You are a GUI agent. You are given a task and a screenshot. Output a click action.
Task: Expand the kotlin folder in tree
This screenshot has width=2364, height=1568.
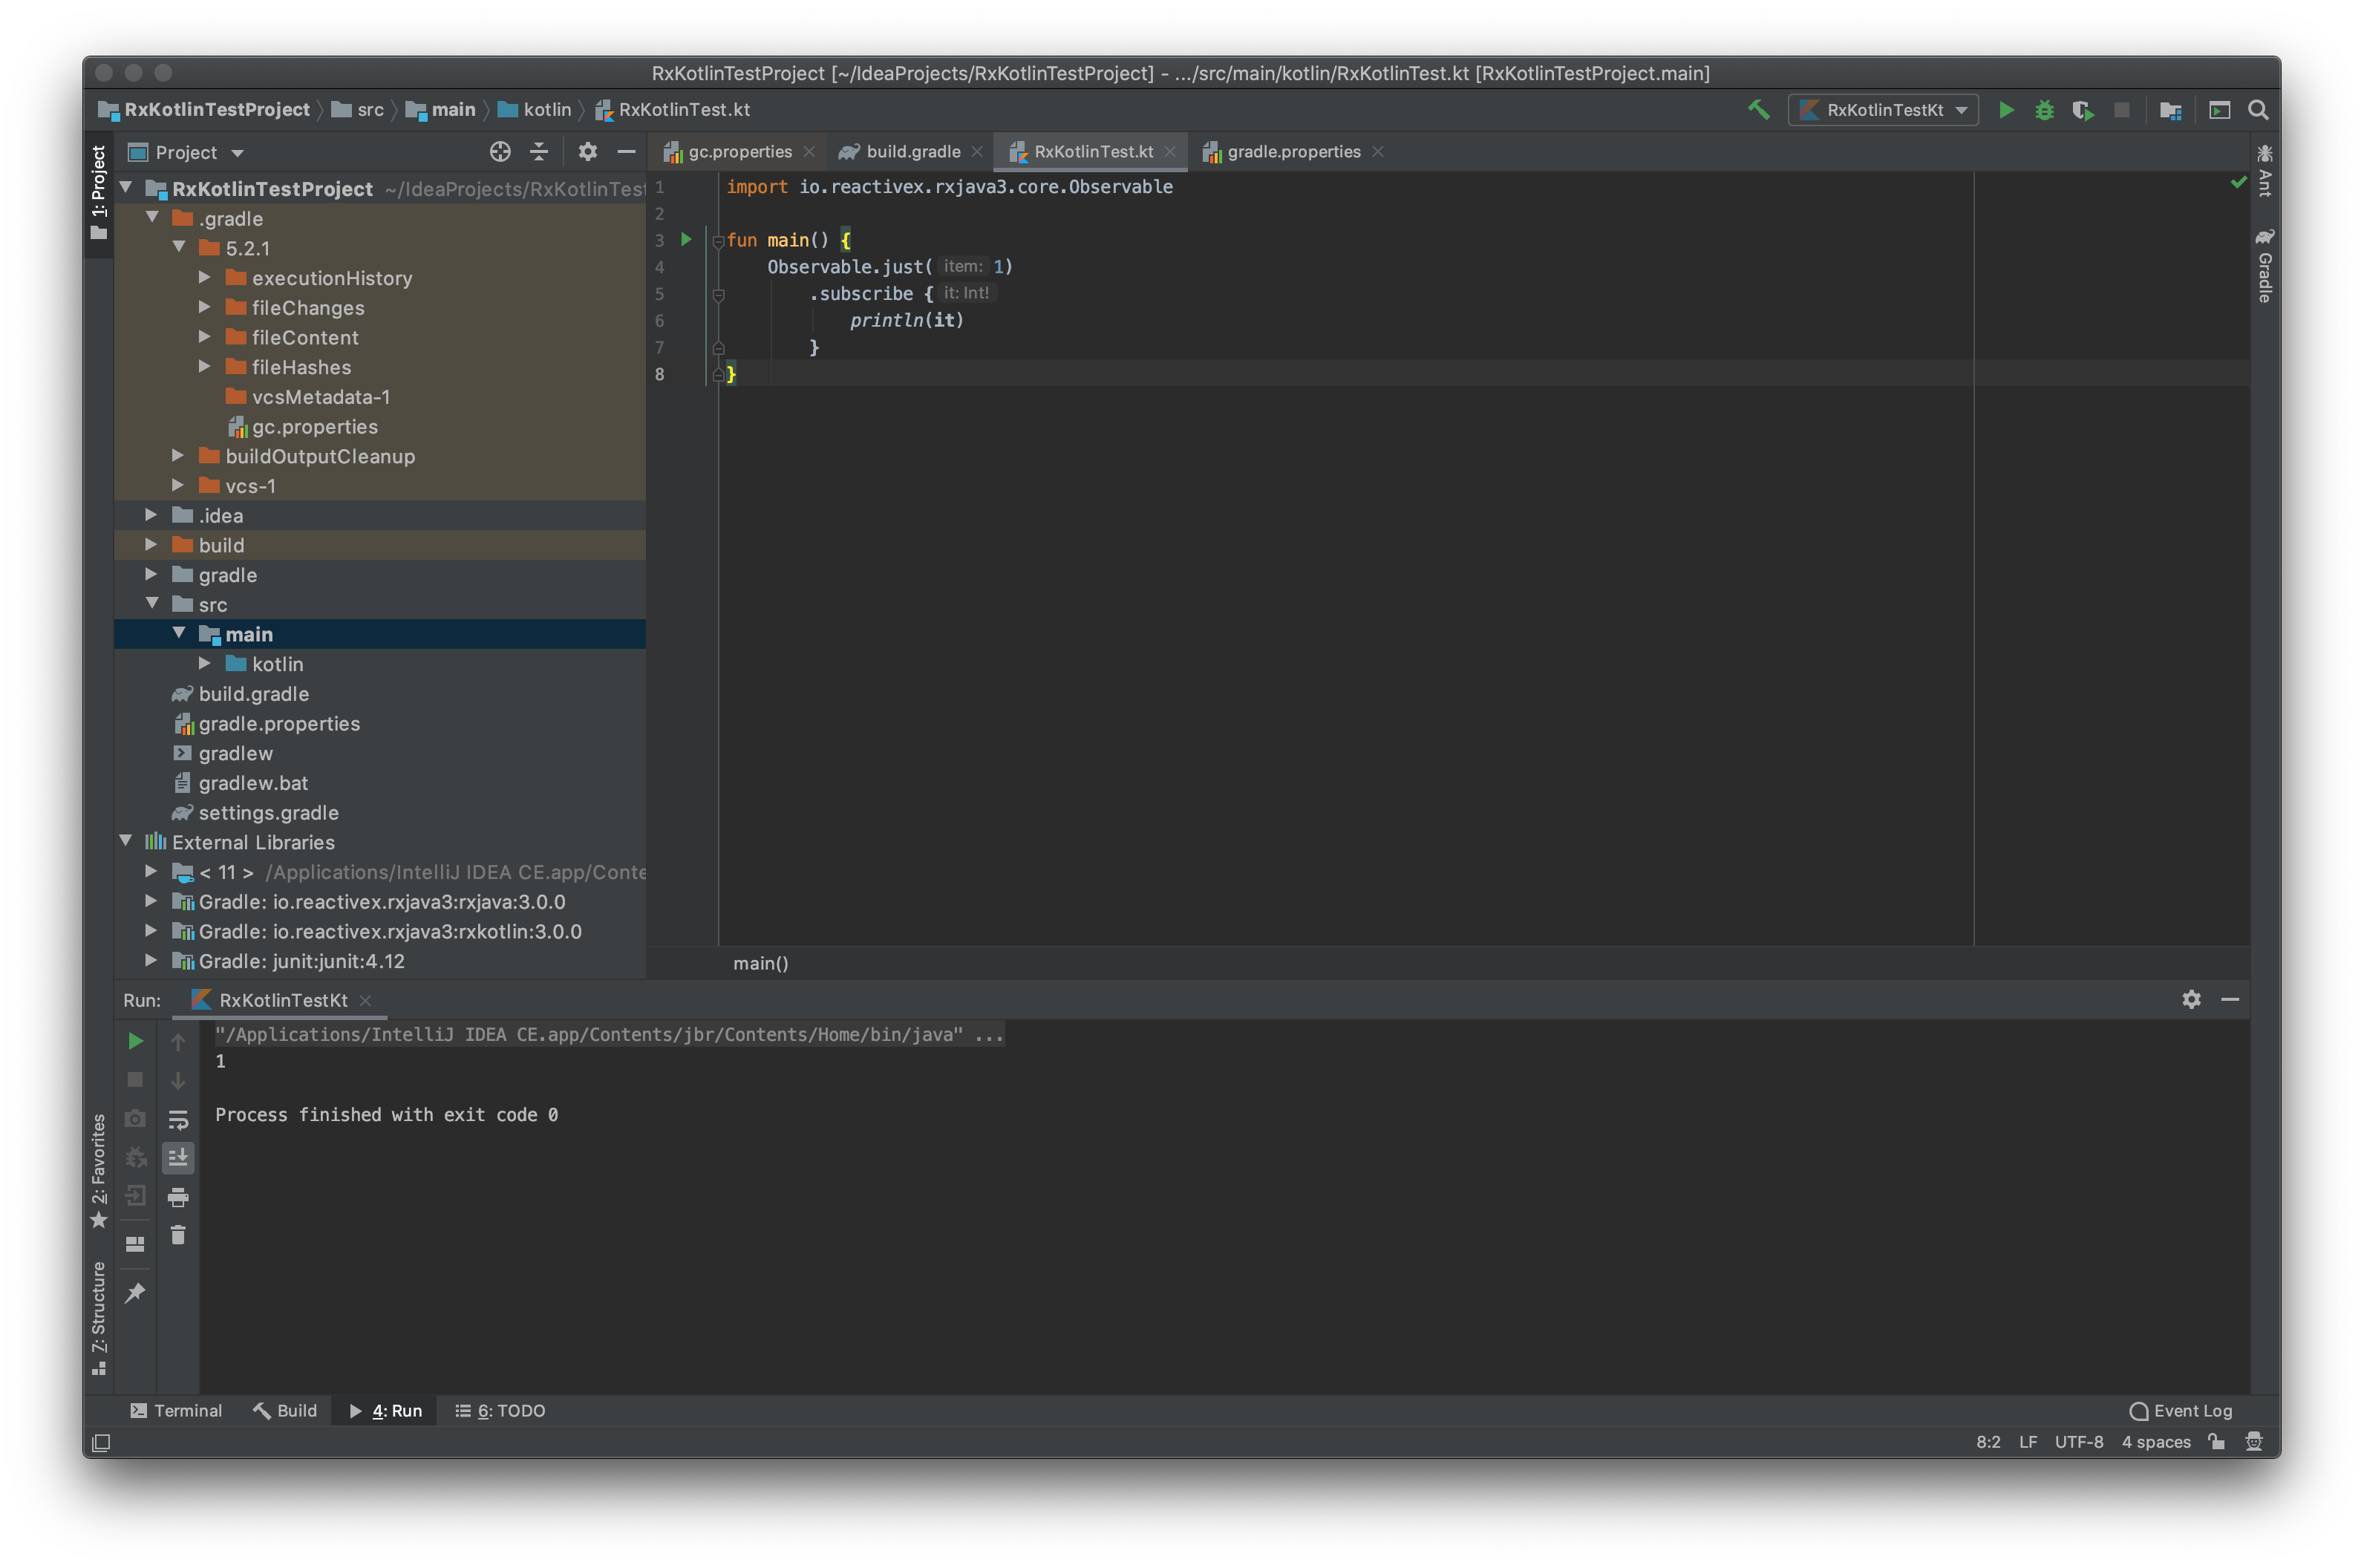[205, 663]
